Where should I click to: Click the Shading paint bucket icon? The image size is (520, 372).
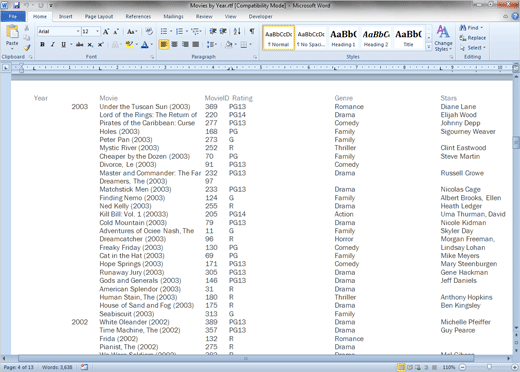click(x=228, y=44)
